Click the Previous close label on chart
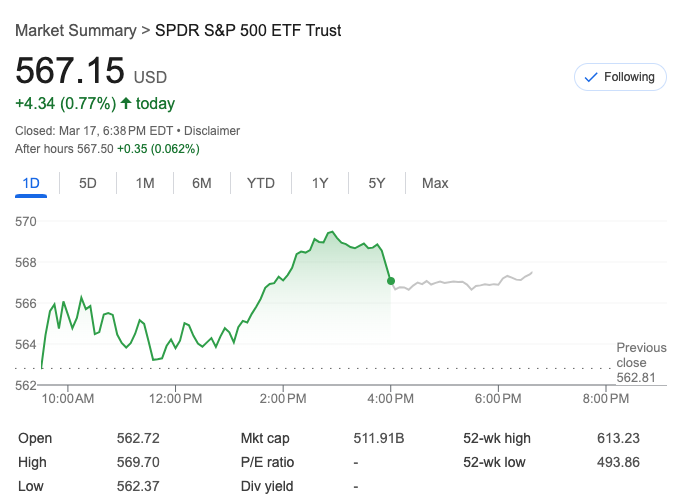The height and width of the screenshot is (502, 680). point(641,355)
